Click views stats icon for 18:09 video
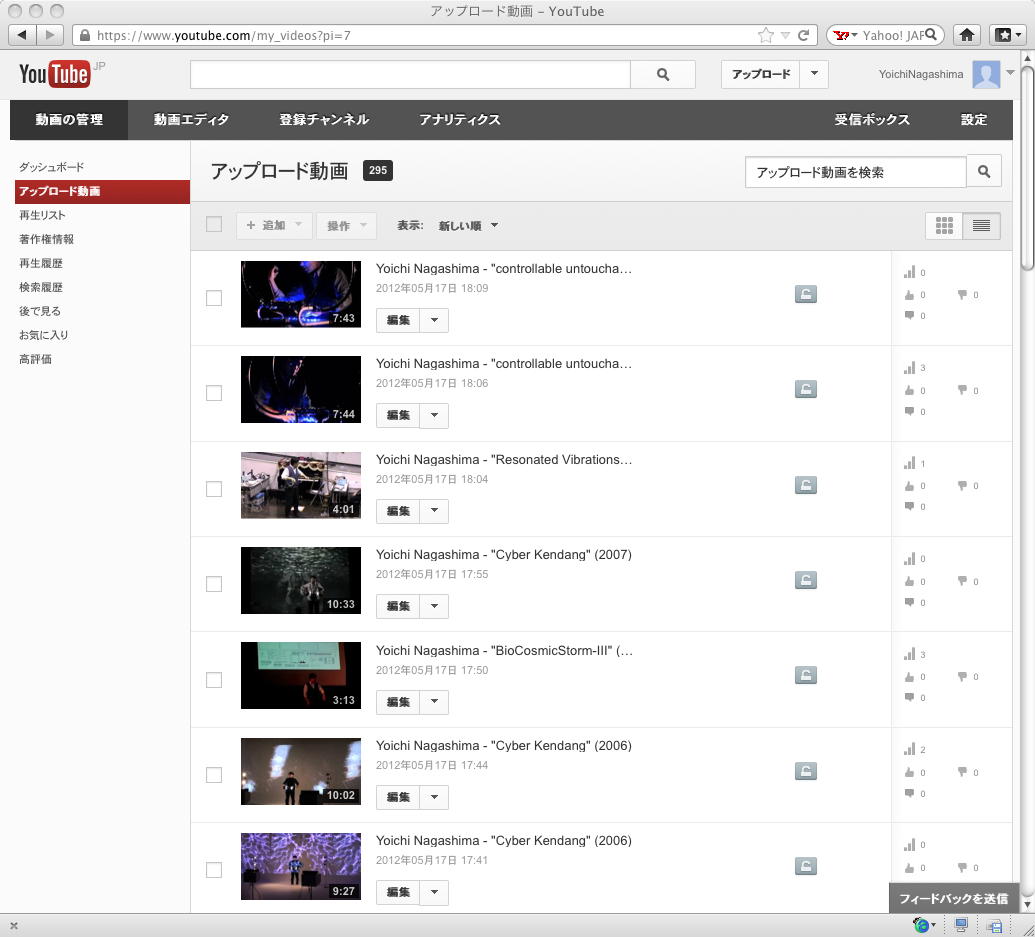 pos(910,272)
